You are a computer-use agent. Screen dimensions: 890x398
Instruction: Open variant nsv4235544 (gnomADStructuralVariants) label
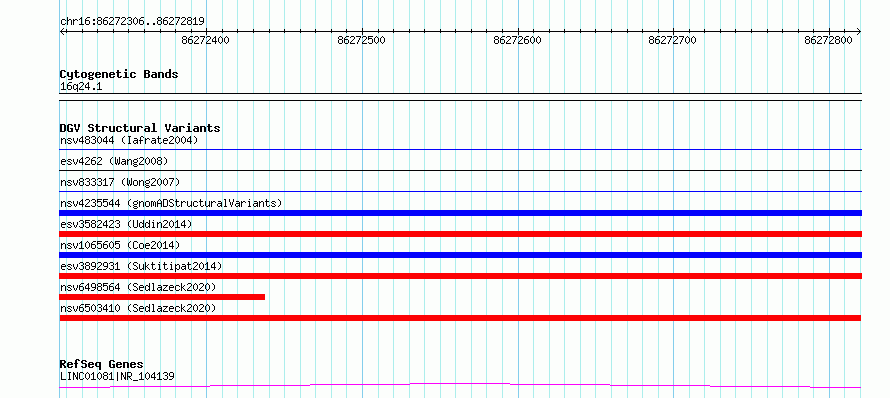pos(171,203)
